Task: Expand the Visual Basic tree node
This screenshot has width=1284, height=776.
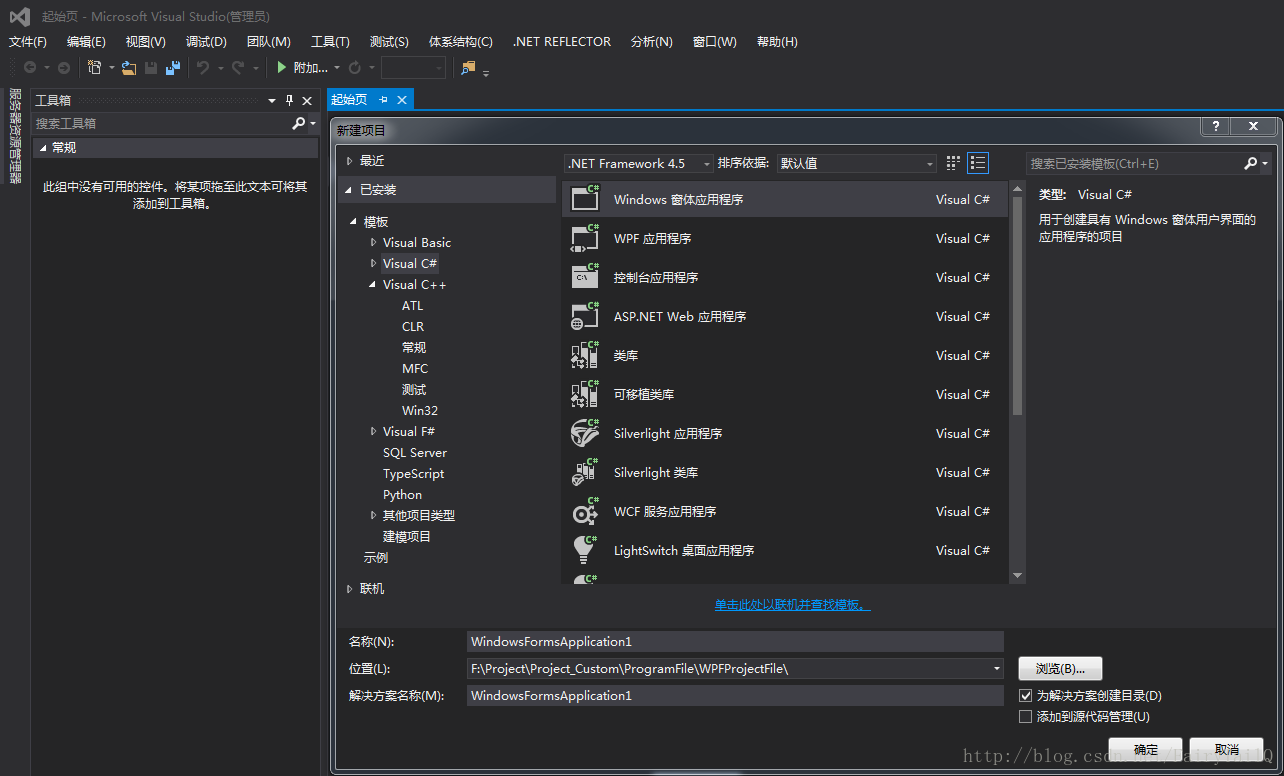Action: 373,242
